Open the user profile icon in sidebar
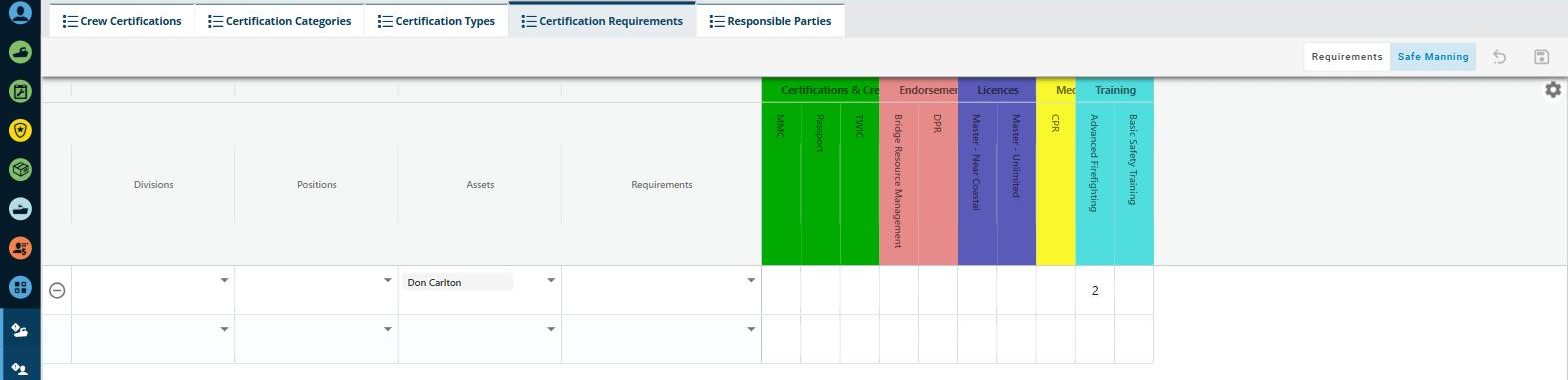 coord(20,14)
